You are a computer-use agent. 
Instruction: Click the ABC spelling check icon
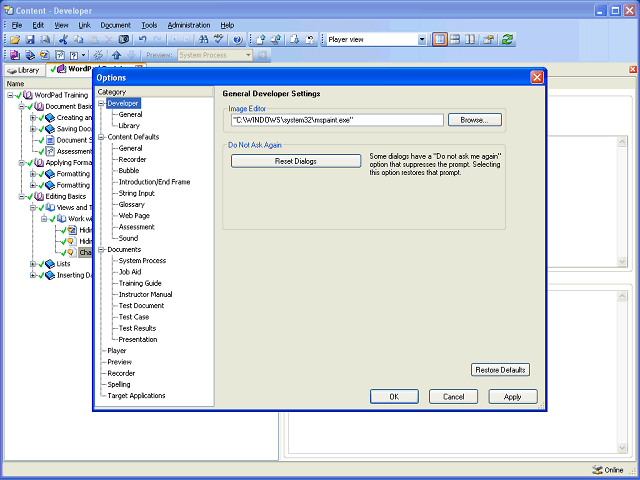pyautogui.click(x=219, y=40)
